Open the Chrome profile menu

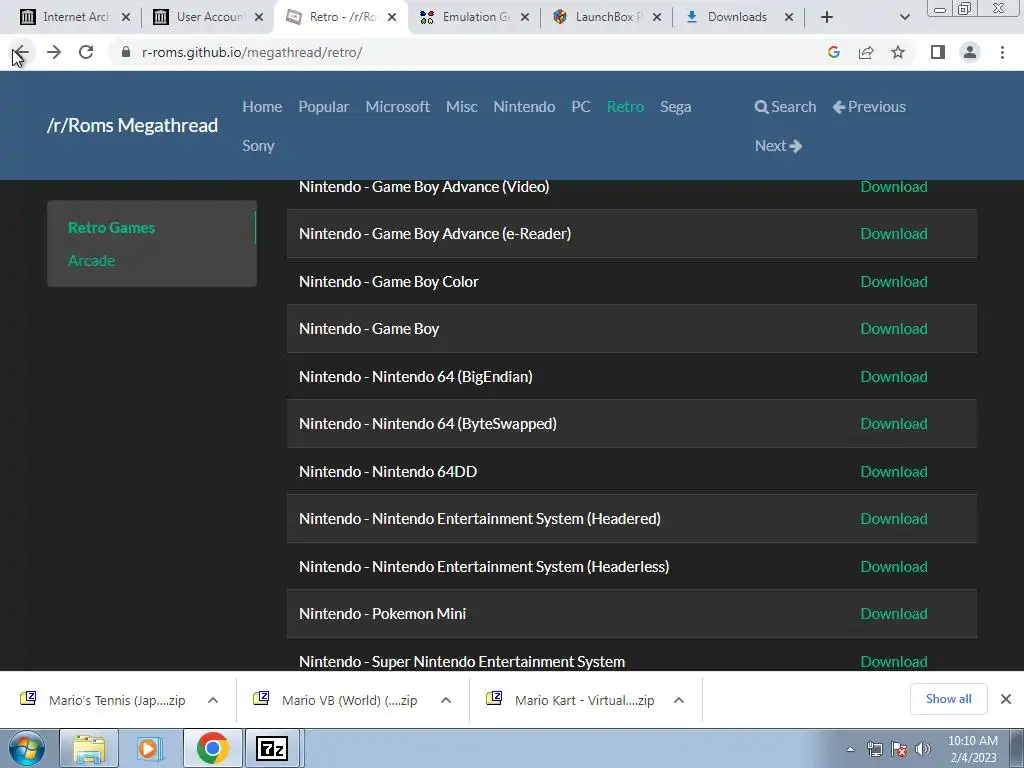[x=970, y=52]
